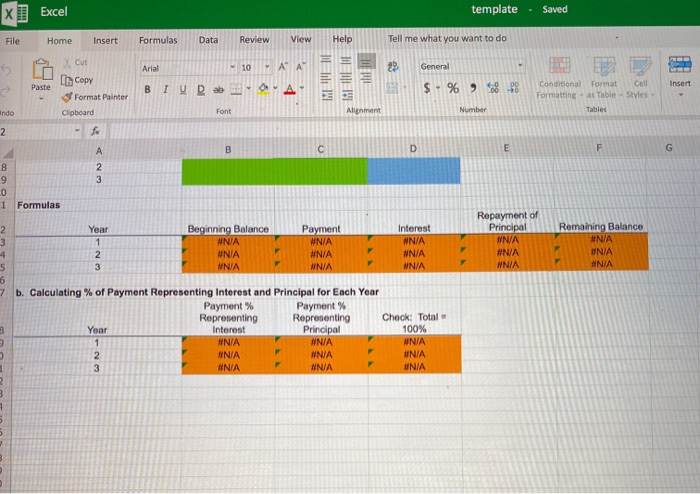Screen dimensions: 700x494
Task: Increase font size with larger A
Action: coord(283,67)
